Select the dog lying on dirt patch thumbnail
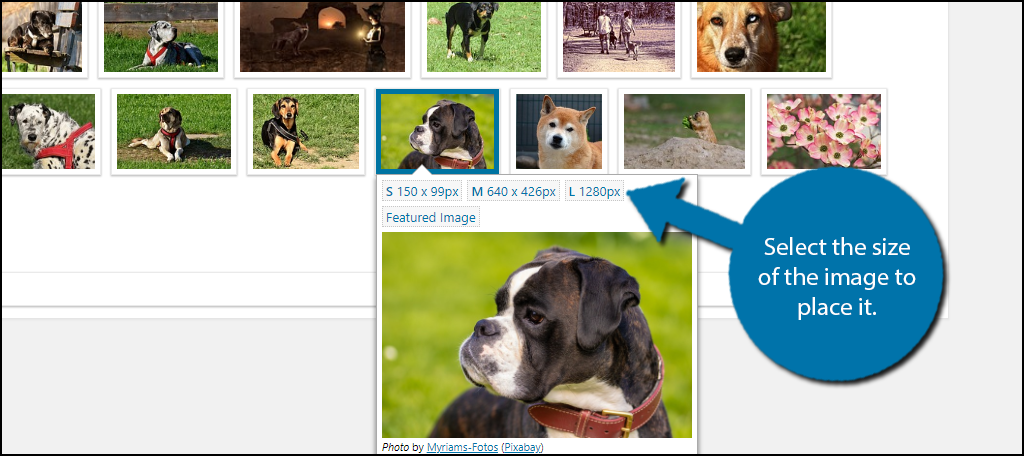Image resolution: width=1024 pixels, height=456 pixels. coord(173,131)
